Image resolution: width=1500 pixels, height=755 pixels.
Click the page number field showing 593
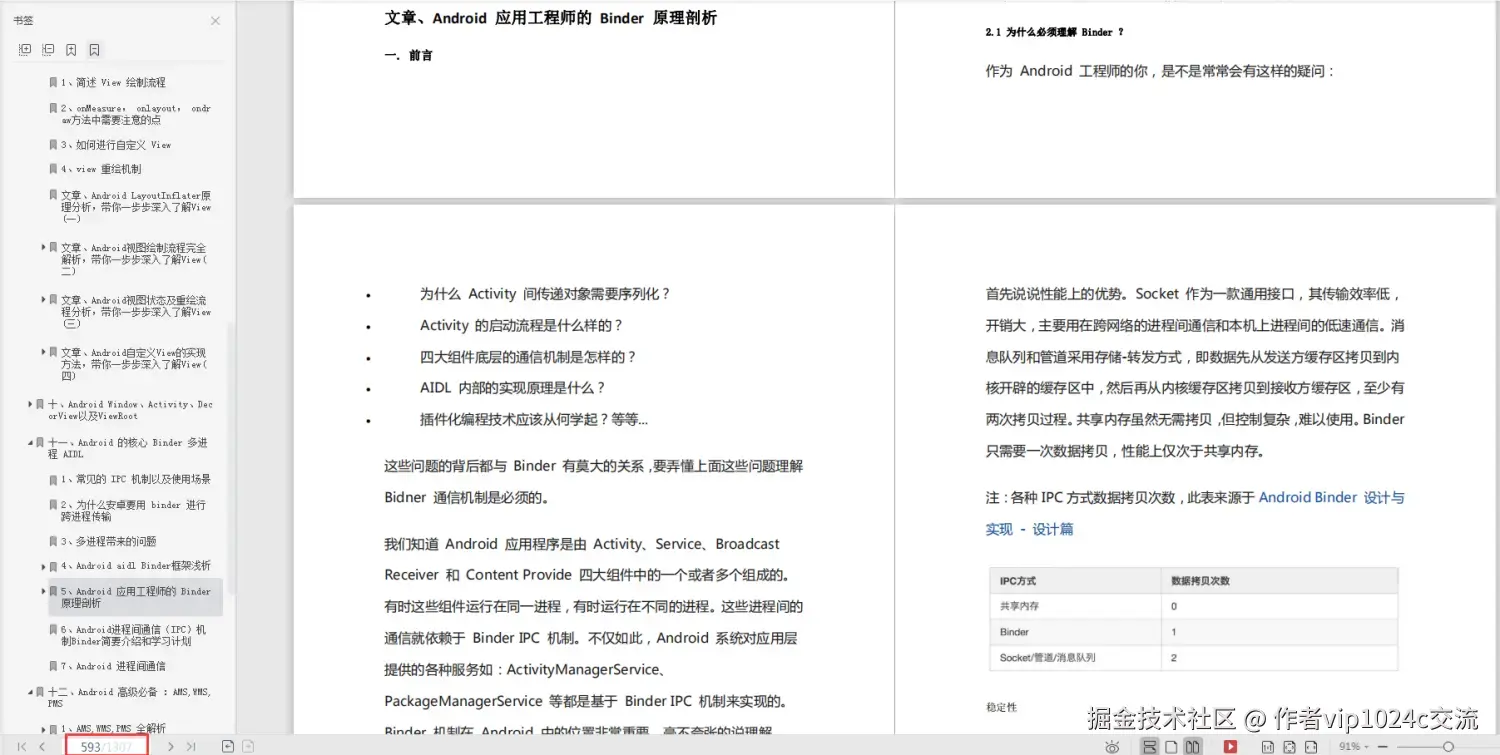point(107,746)
